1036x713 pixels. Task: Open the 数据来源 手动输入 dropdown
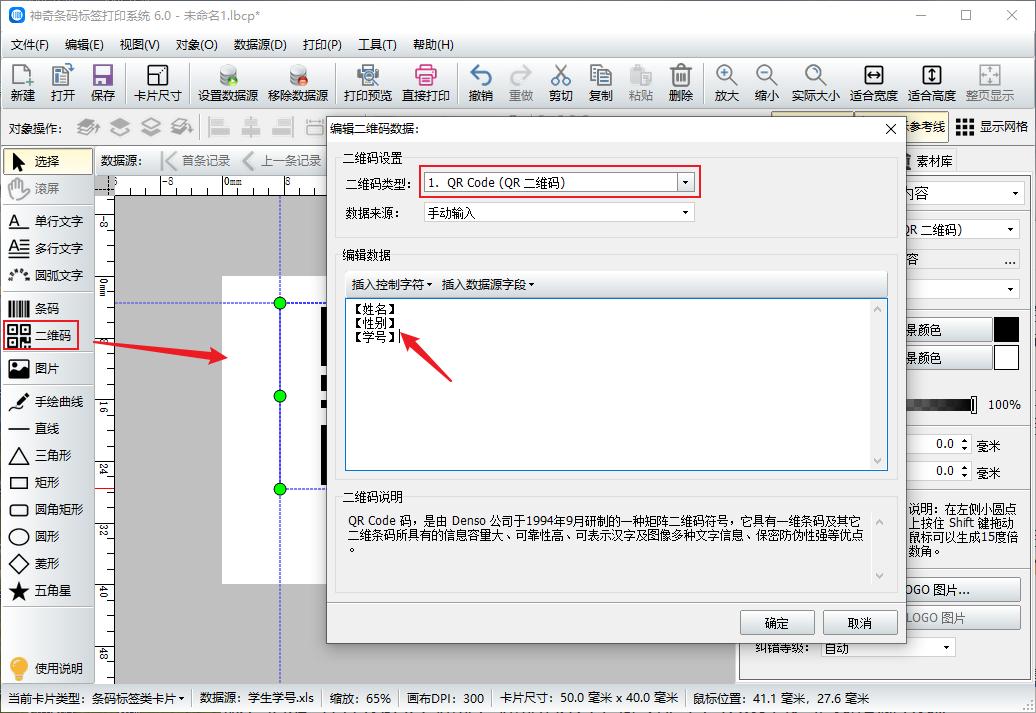(x=686, y=211)
